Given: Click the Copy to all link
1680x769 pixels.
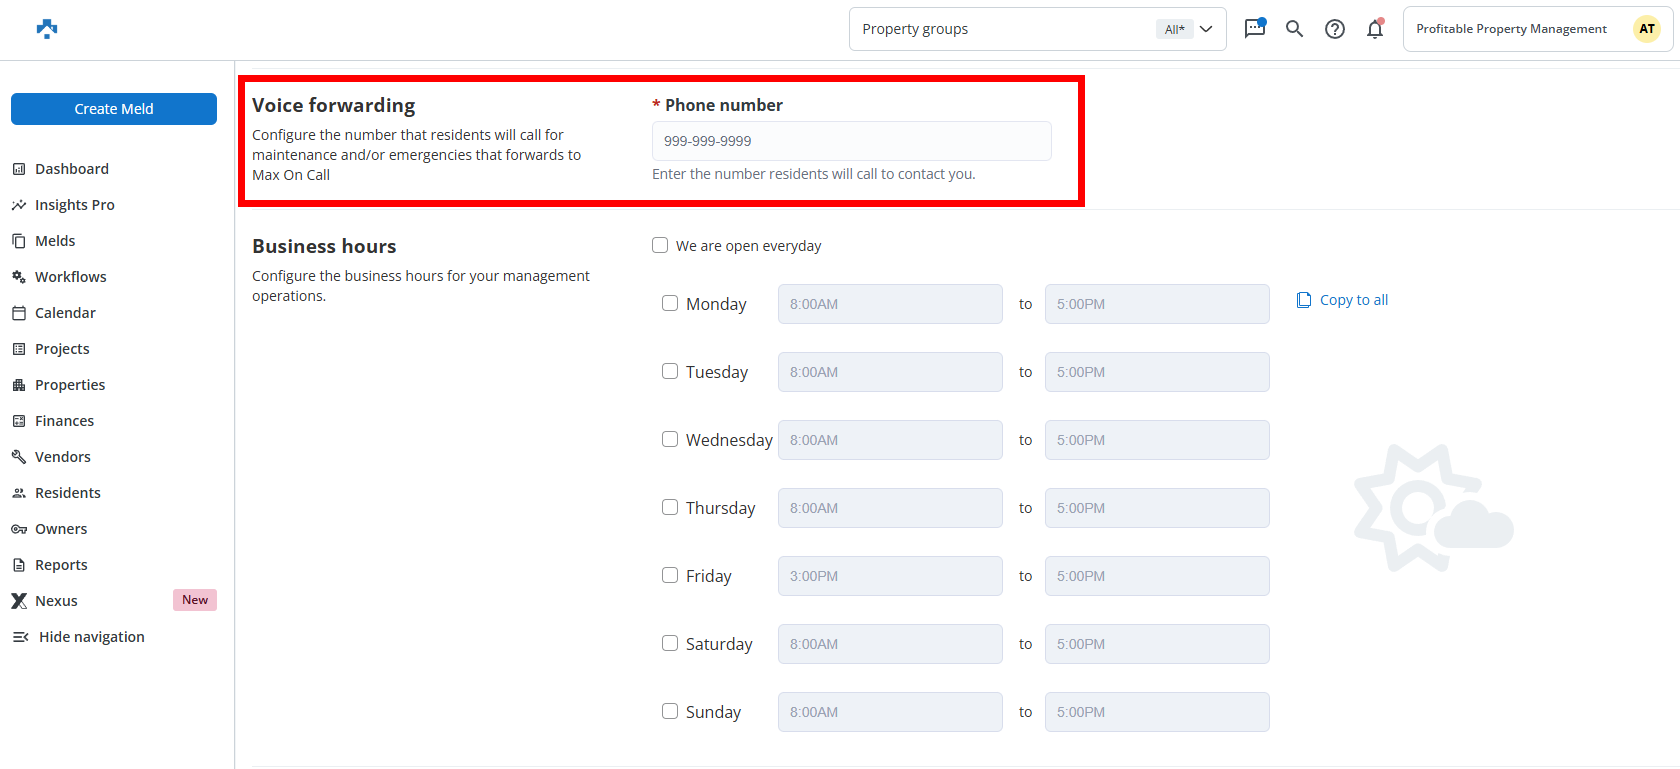Looking at the screenshot, I should point(1342,300).
